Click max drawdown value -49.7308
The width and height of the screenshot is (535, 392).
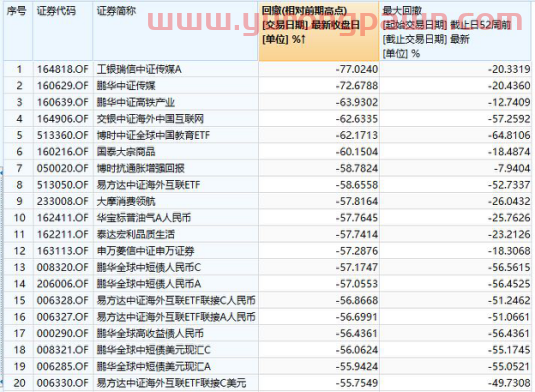pos(509,383)
